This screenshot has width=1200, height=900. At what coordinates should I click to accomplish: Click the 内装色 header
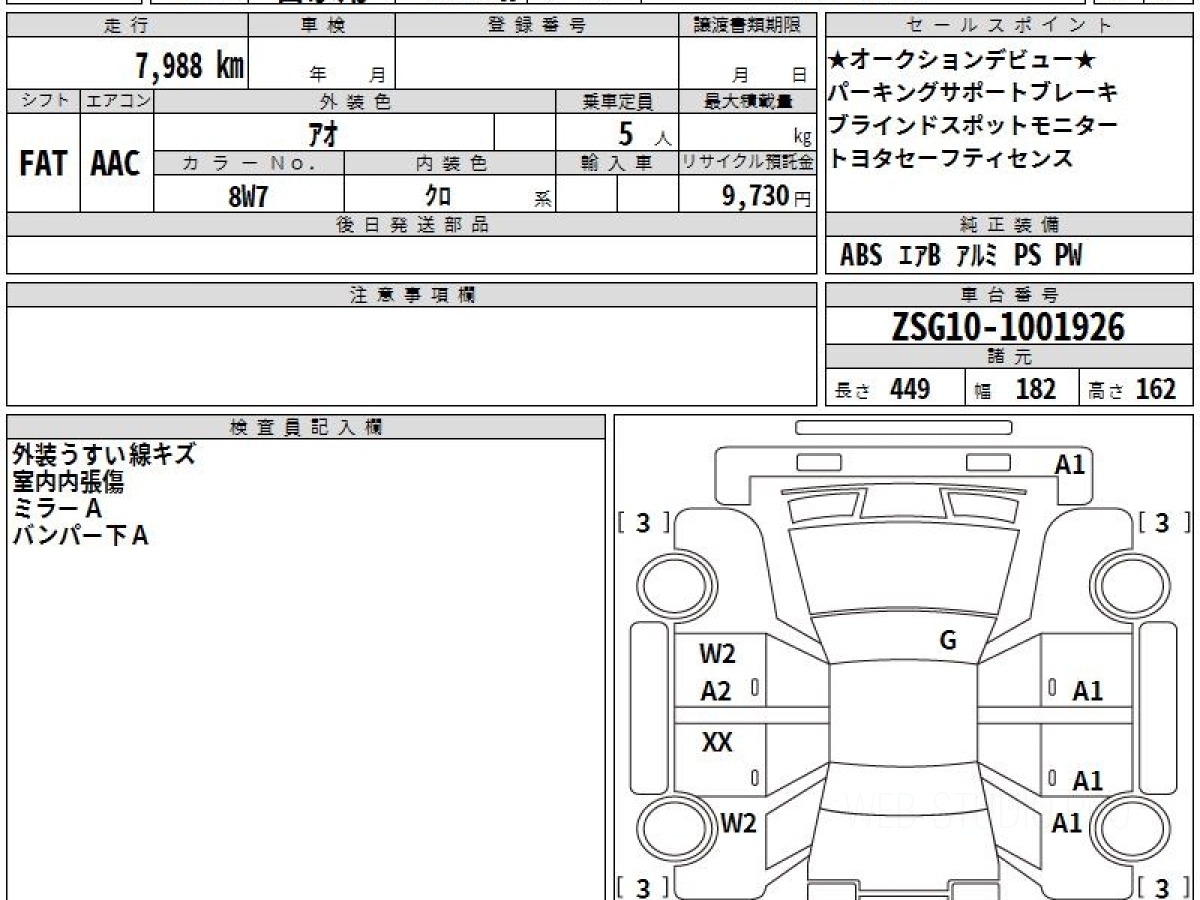coord(450,163)
